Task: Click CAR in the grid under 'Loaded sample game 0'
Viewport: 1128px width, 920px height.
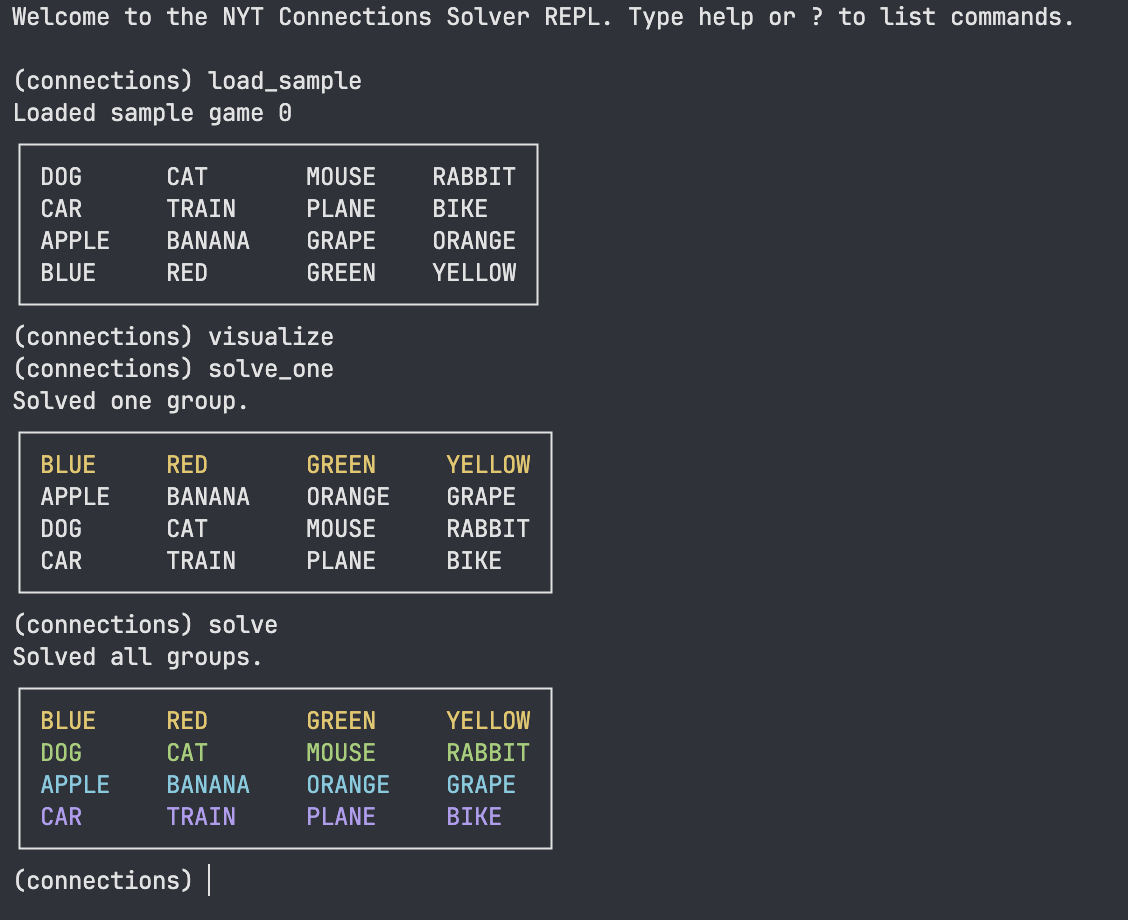Action: (x=61, y=209)
